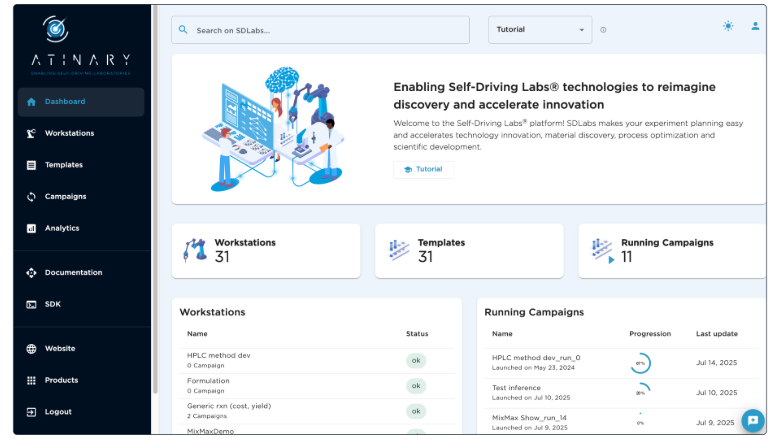Open the Tutorial dropdown selector

point(540,30)
